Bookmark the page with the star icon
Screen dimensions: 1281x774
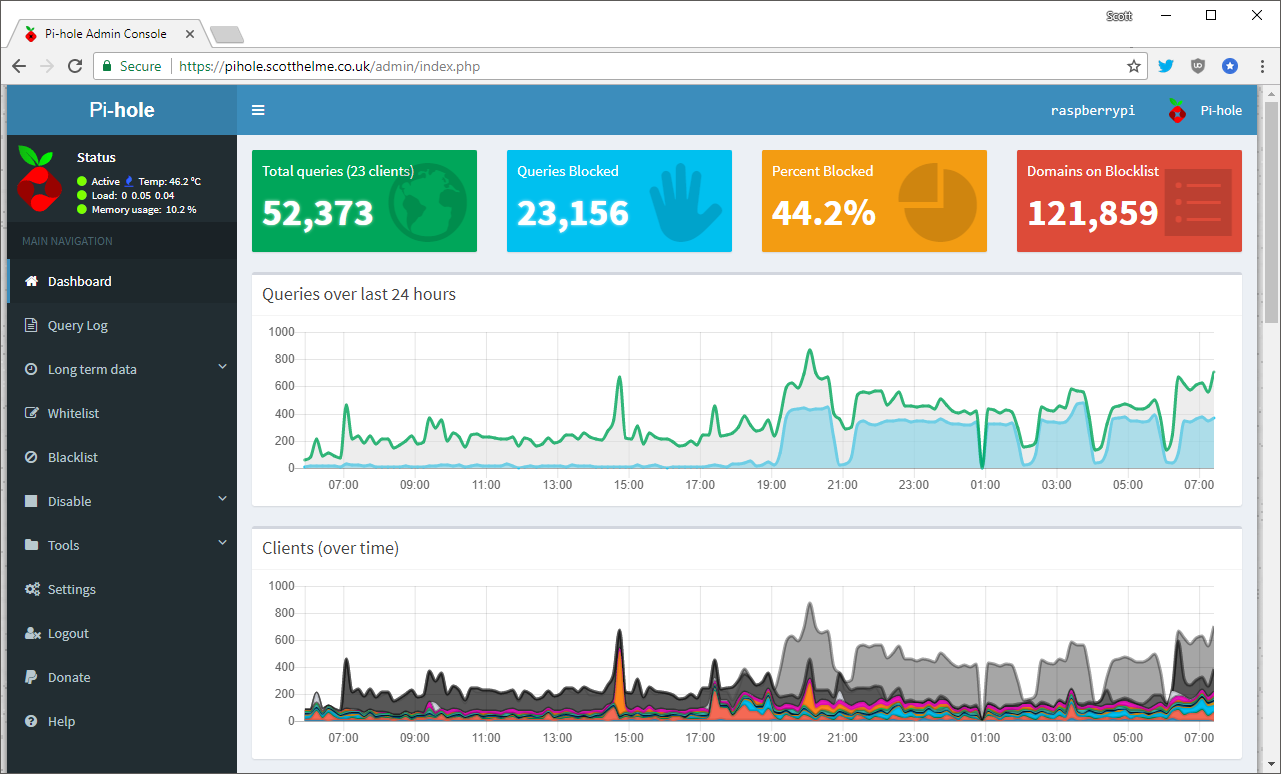coord(1134,66)
